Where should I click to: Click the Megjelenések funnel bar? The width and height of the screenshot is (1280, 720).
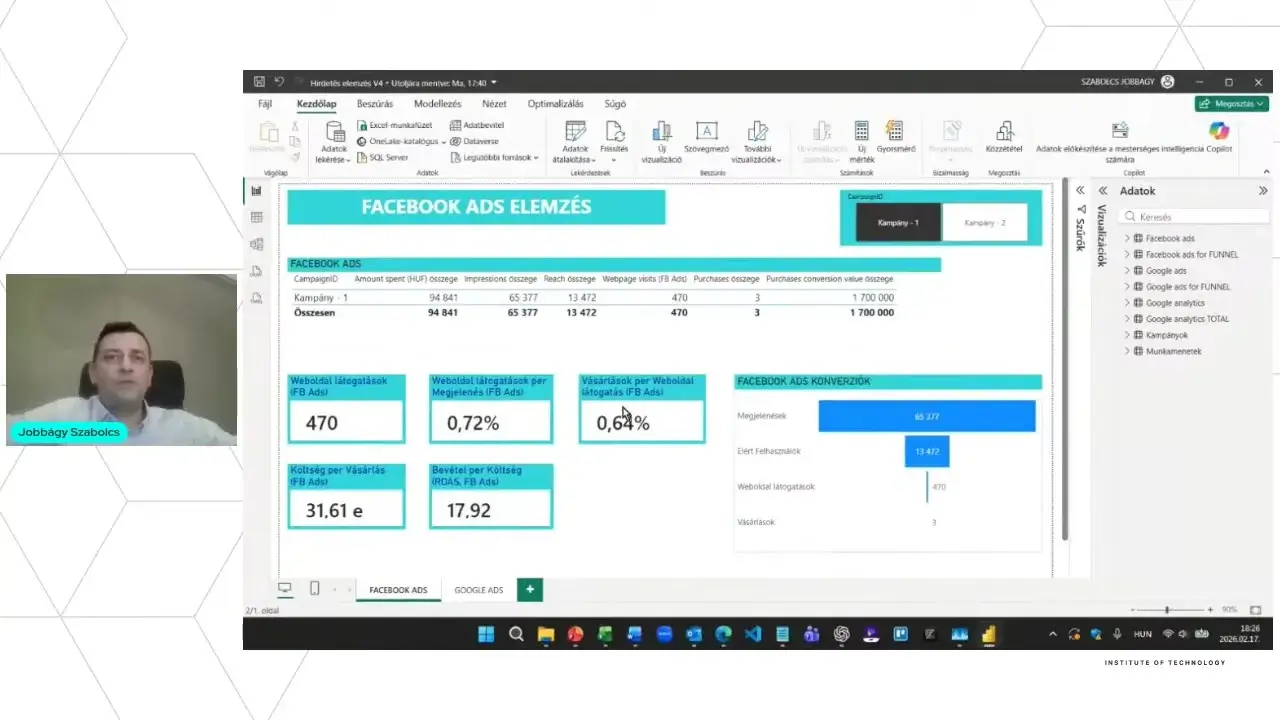coord(927,416)
